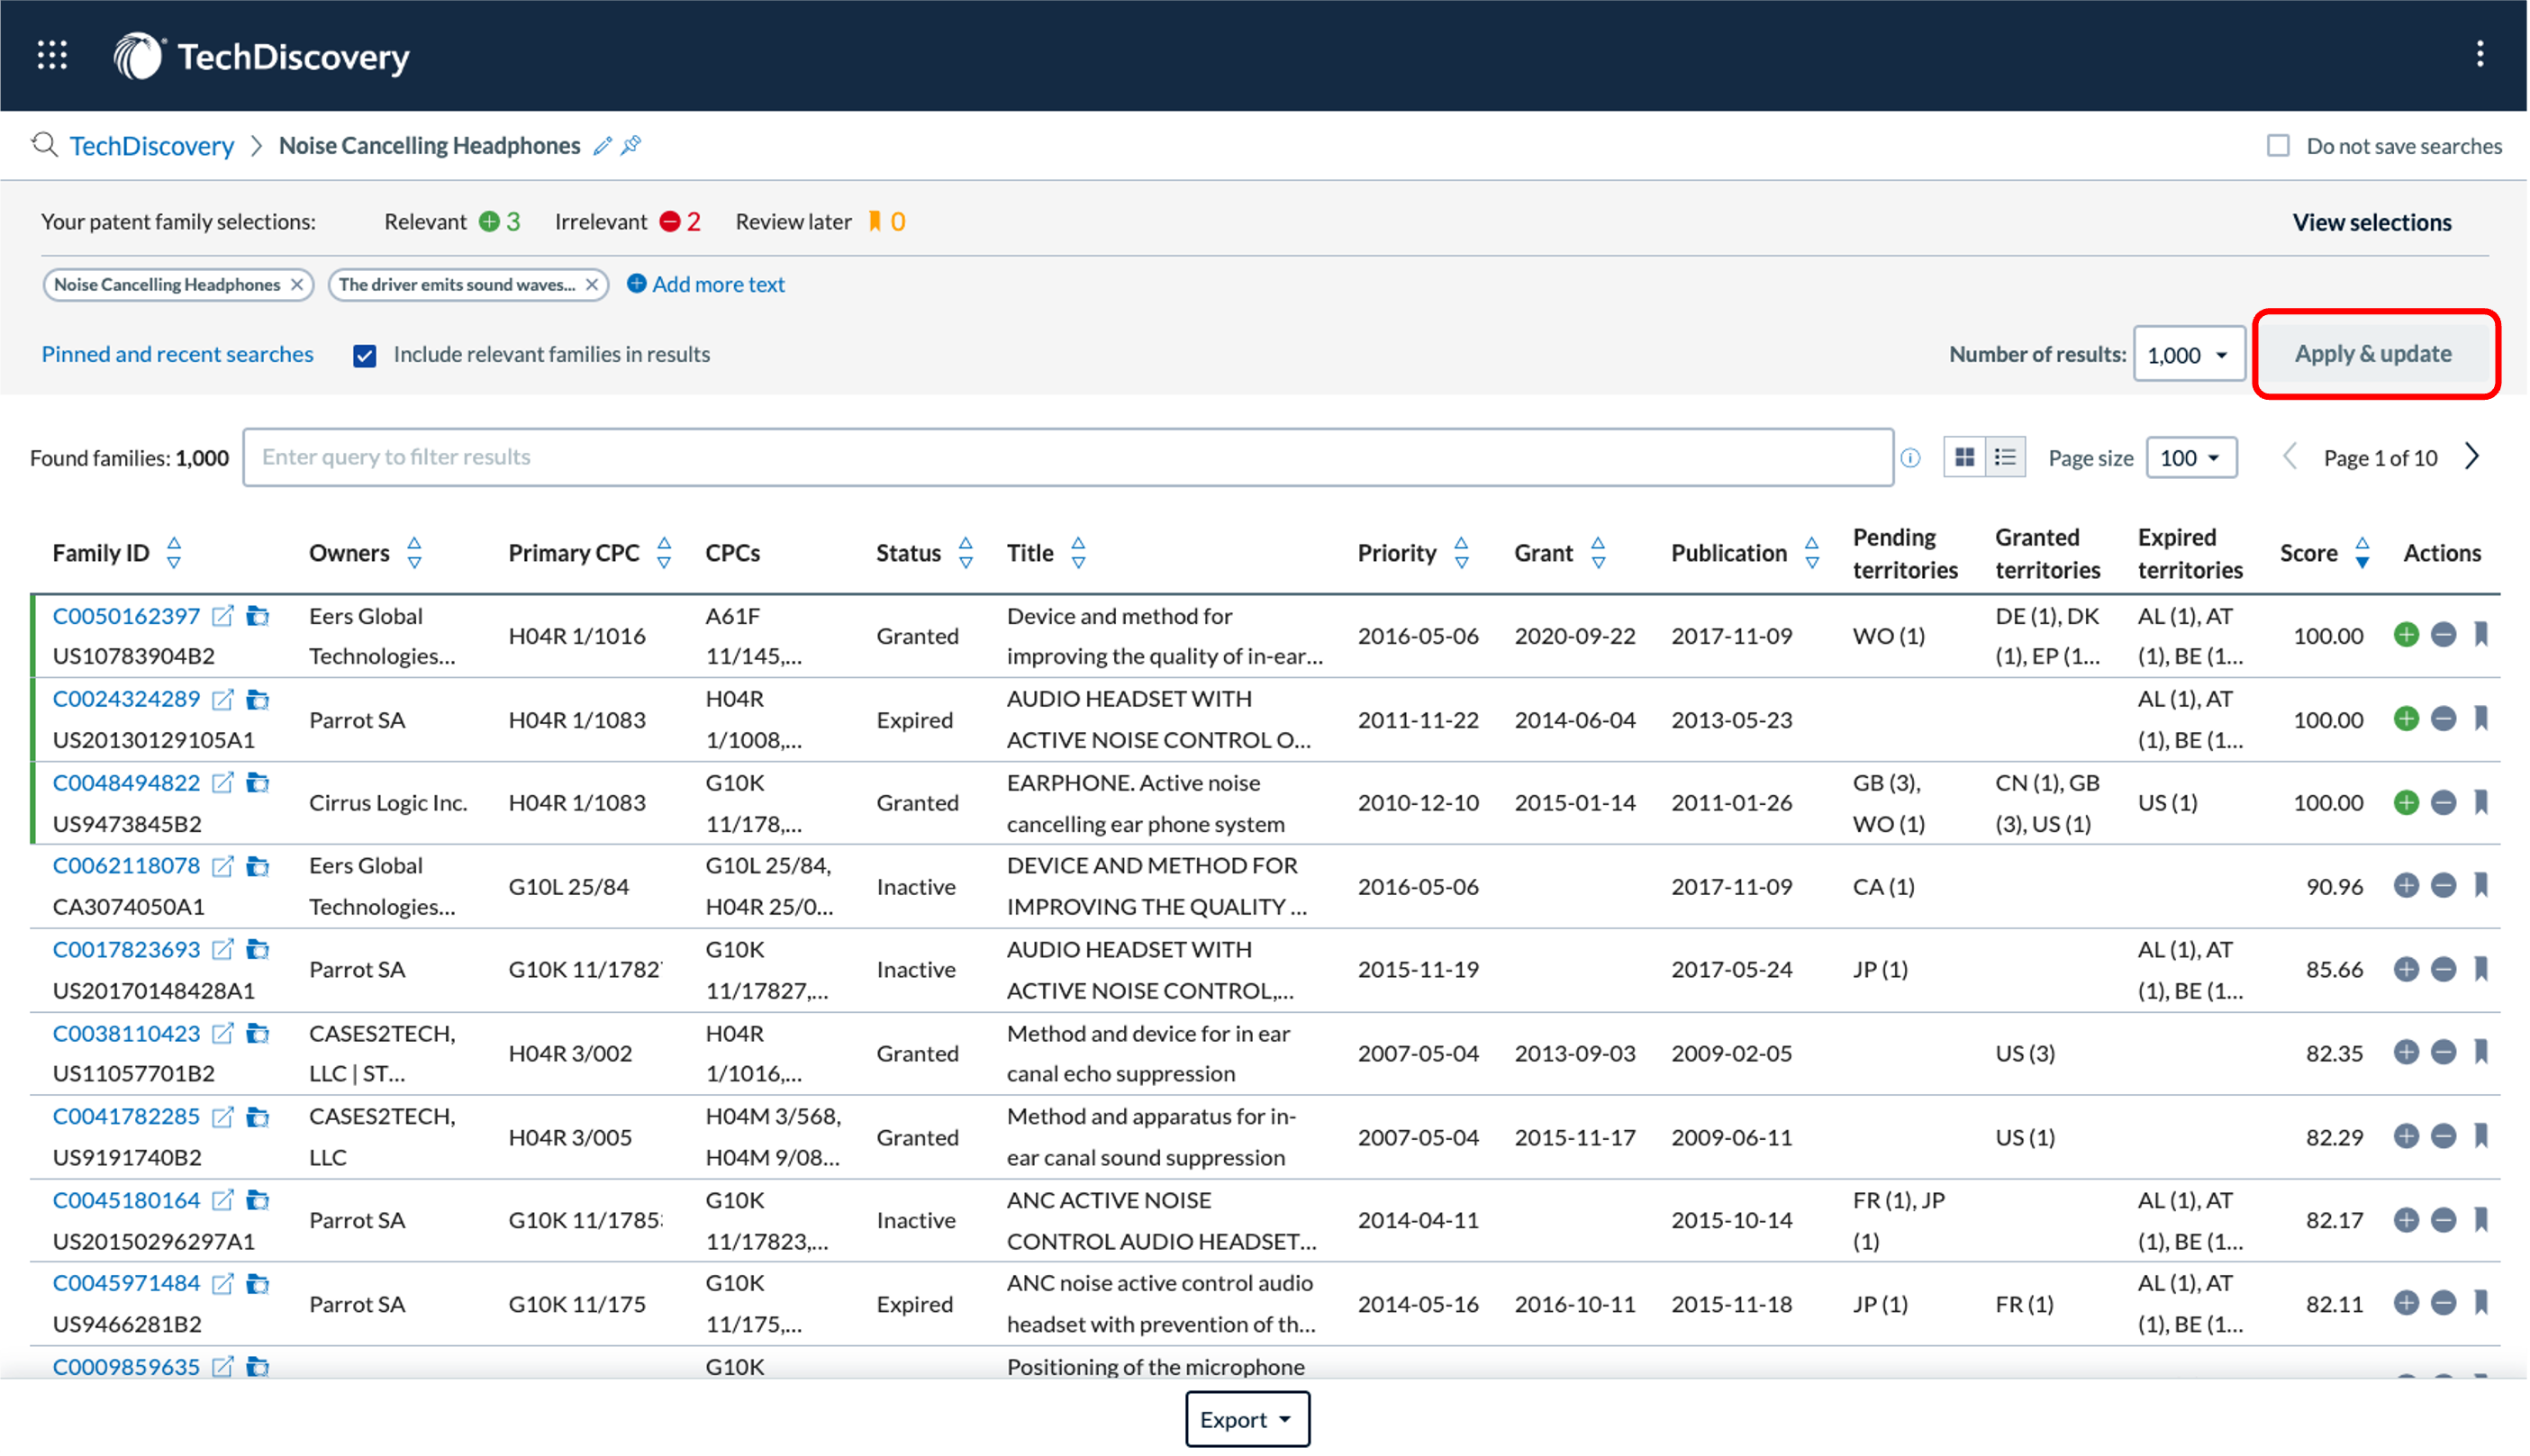Viewport: 2530px width, 1456px height.
Task: Bookmark family C0045971484 for review later
Action: (2481, 1303)
